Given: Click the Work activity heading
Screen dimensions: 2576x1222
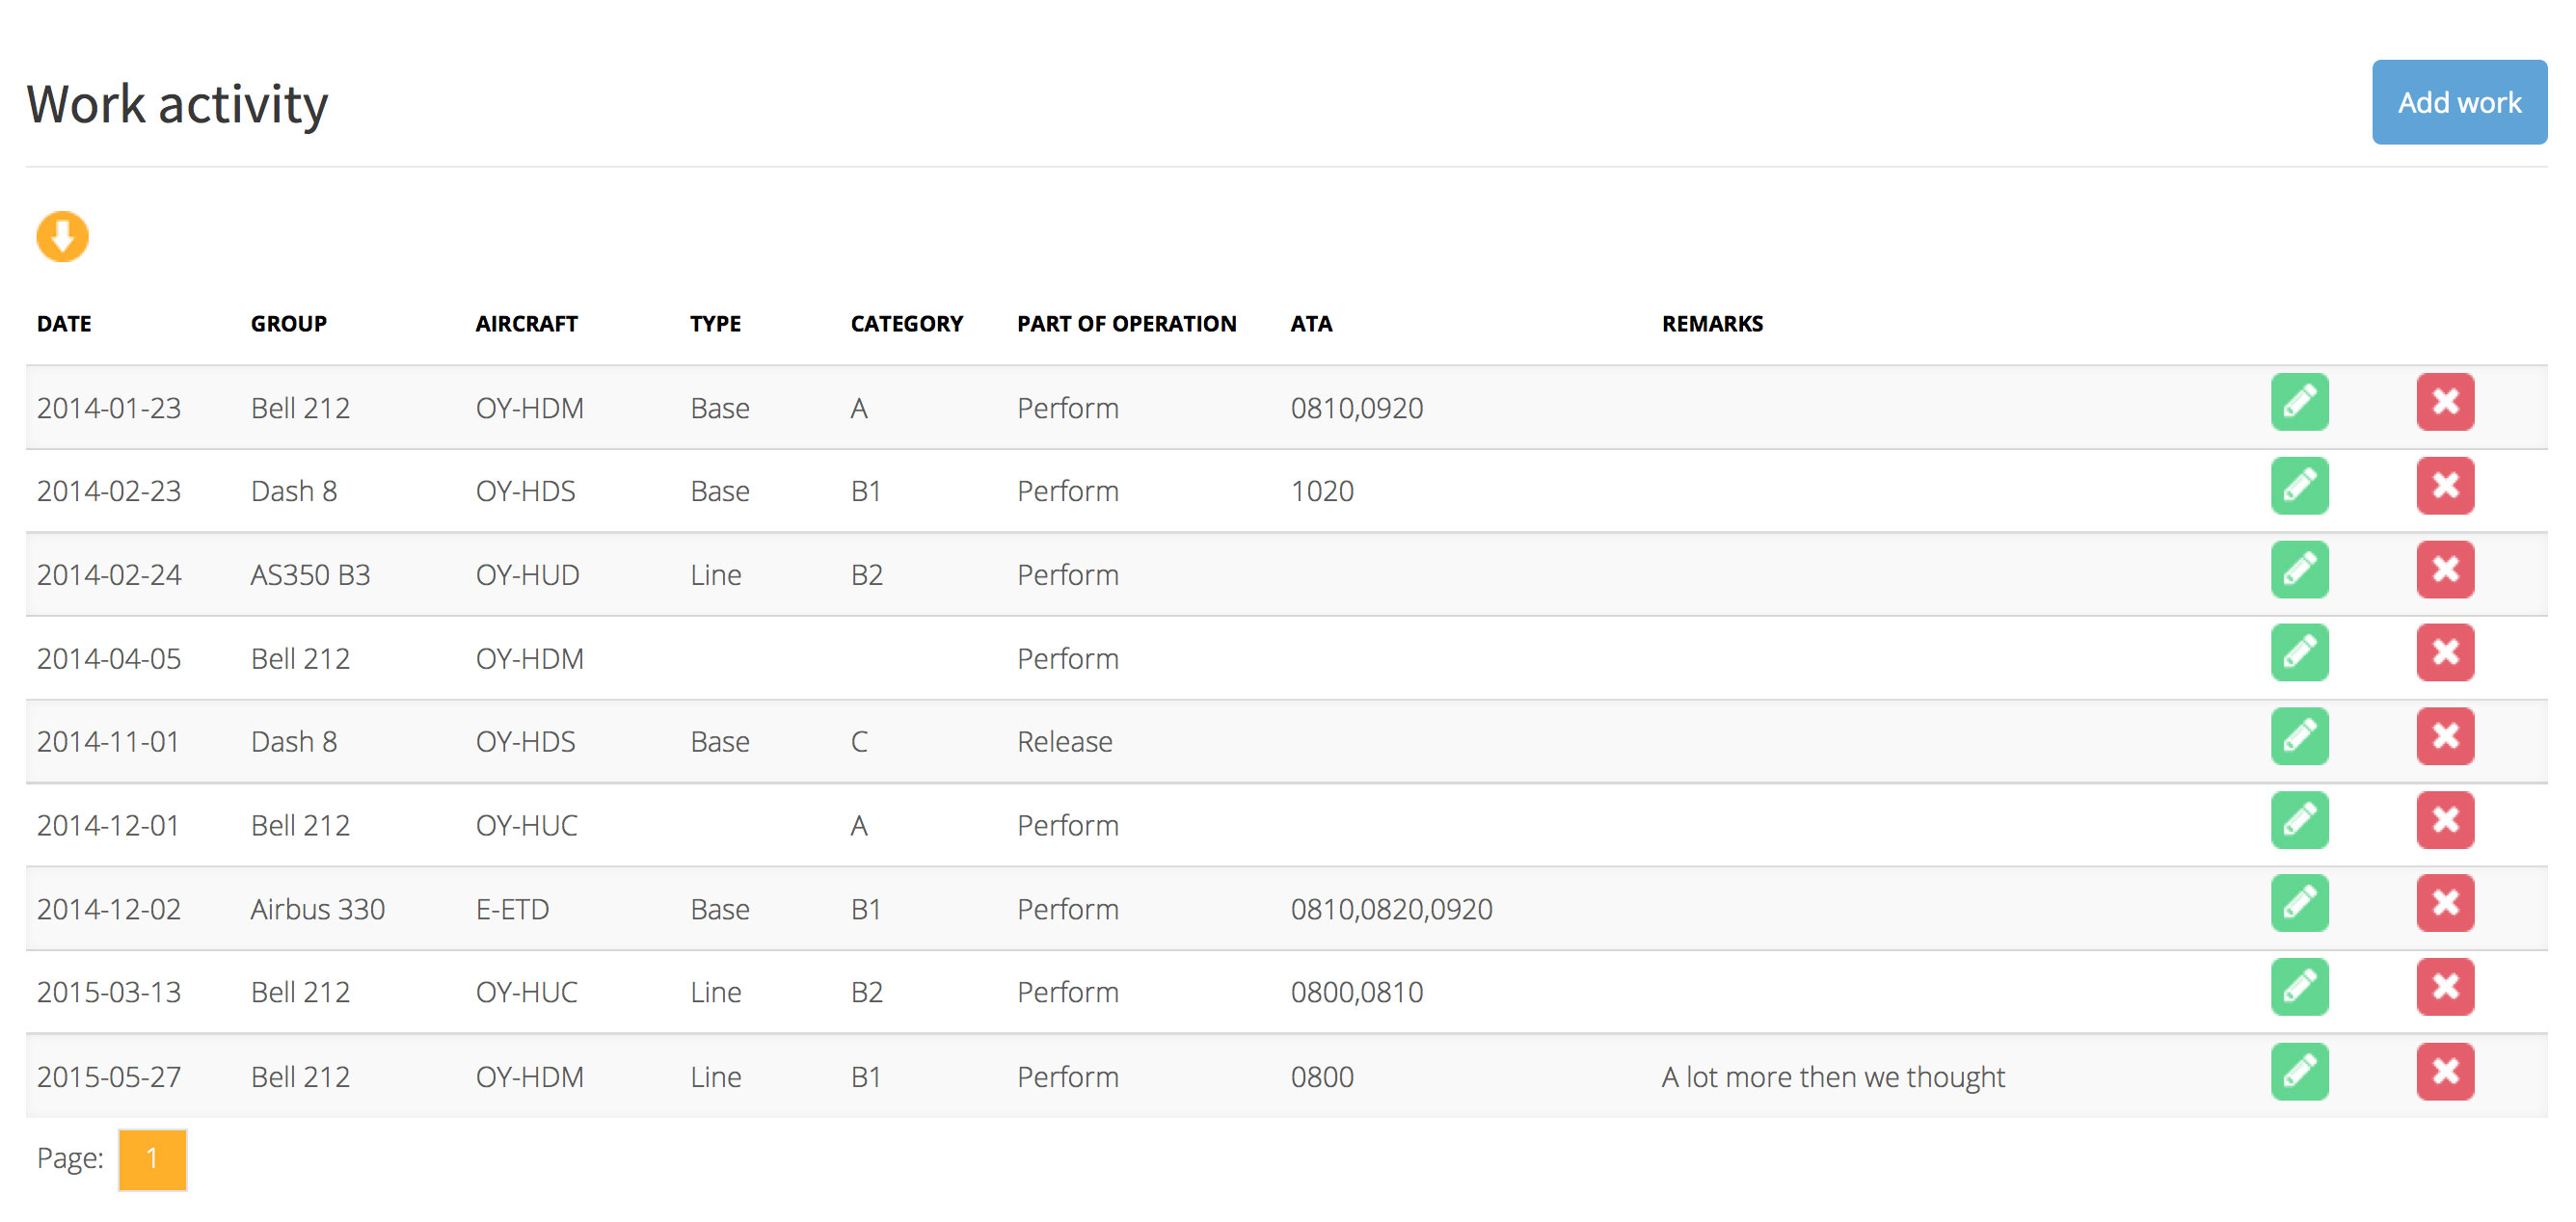Looking at the screenshot, I should [177, 105].
